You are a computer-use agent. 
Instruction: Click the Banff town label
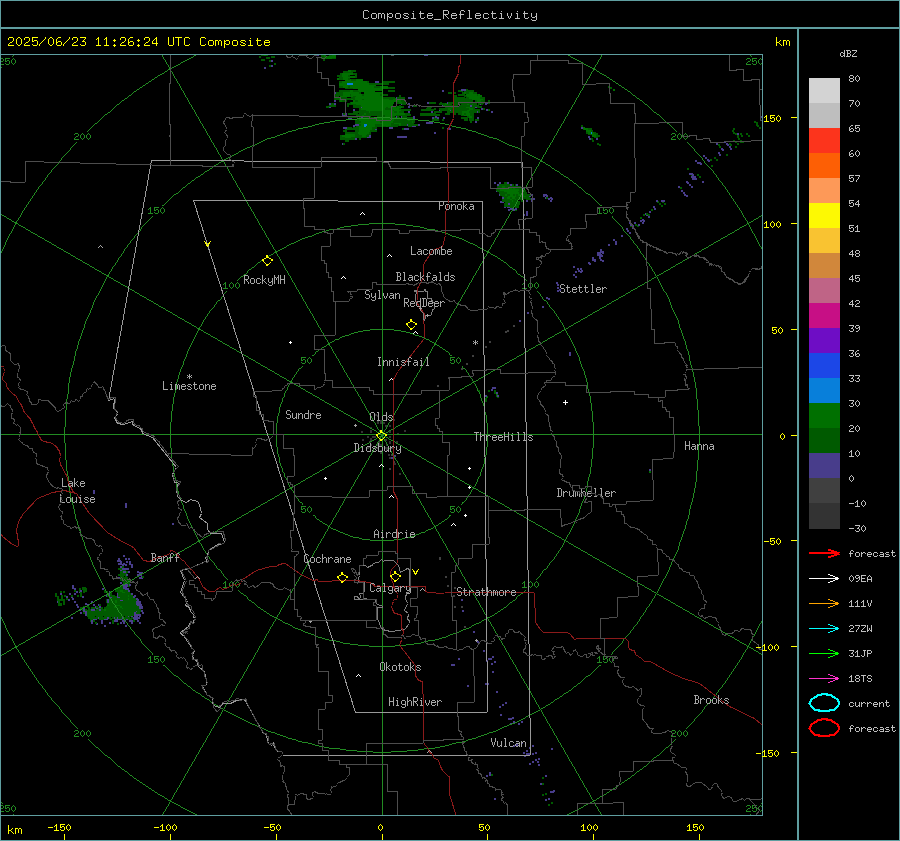tap(165, 557)
